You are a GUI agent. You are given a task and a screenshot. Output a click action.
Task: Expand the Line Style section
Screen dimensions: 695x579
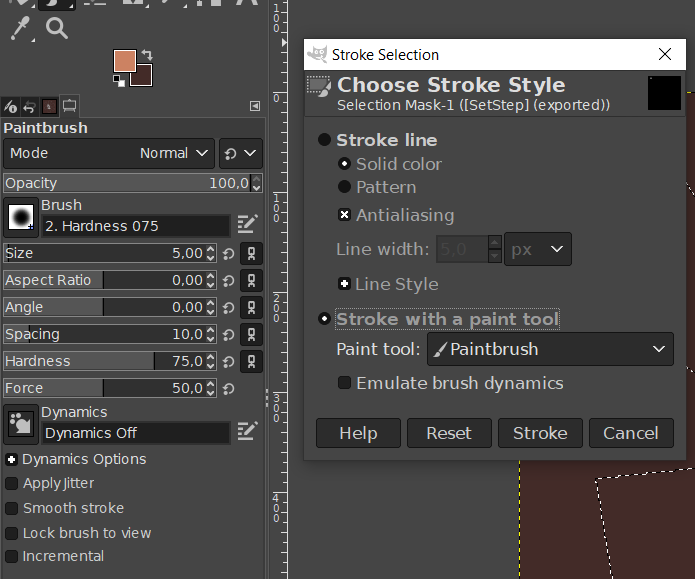(x=344, y=284)
